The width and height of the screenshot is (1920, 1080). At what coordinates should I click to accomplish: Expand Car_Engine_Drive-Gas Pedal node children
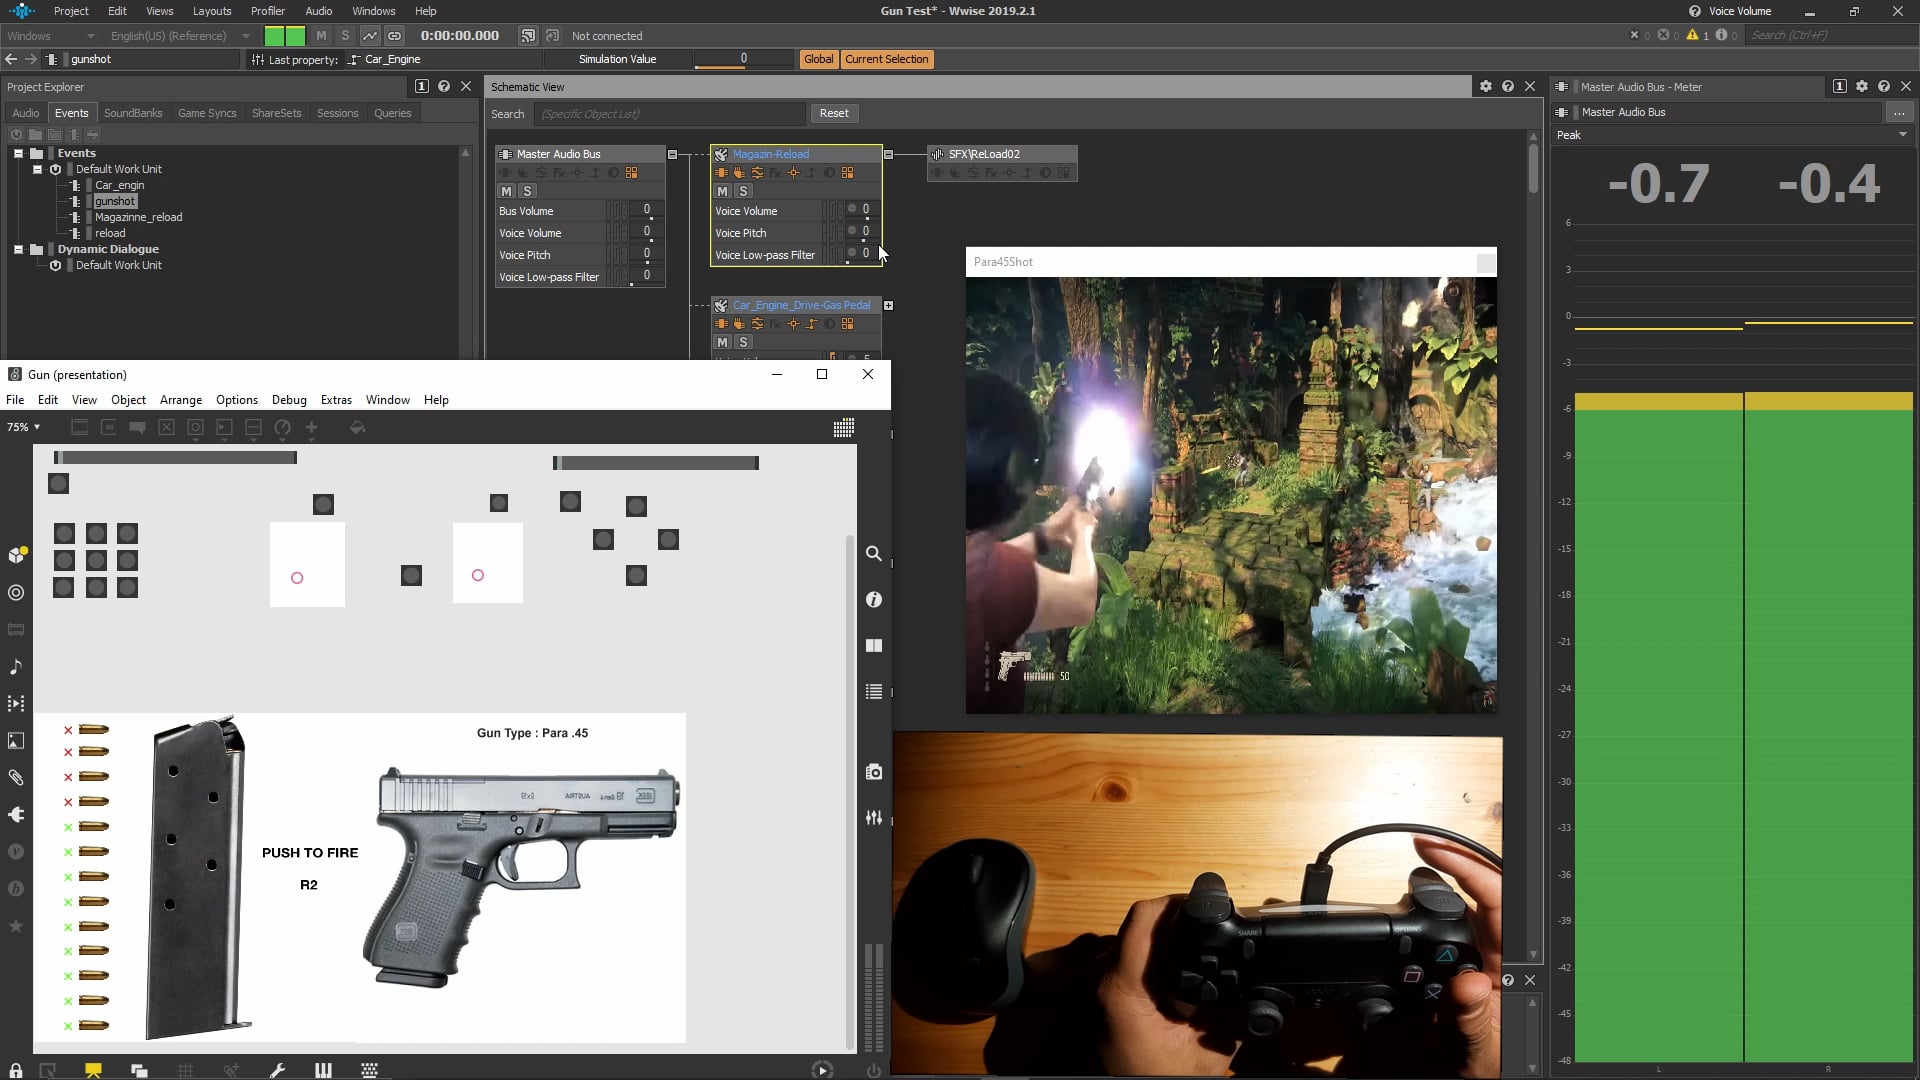tap(888, 305)
